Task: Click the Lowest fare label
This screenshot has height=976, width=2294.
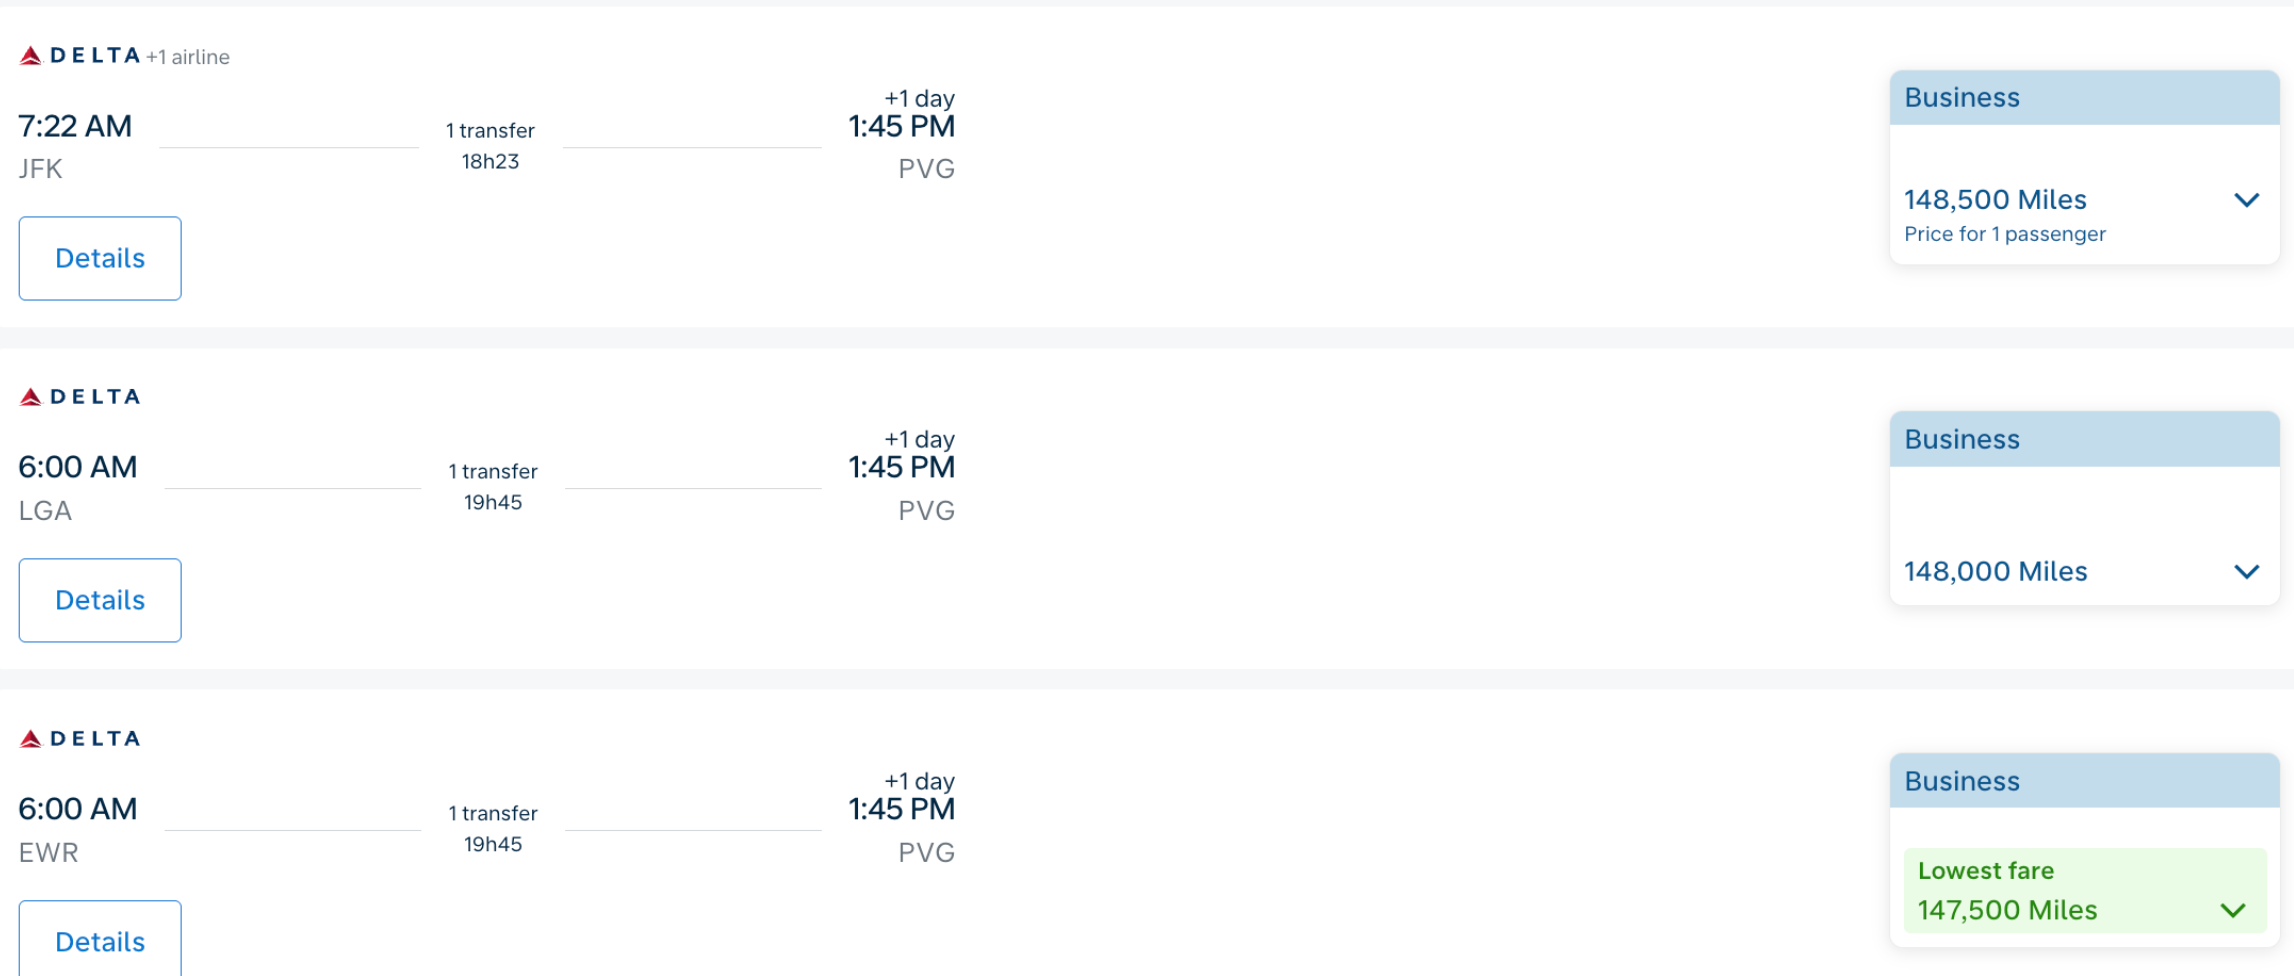Action: click(1986, 871)
